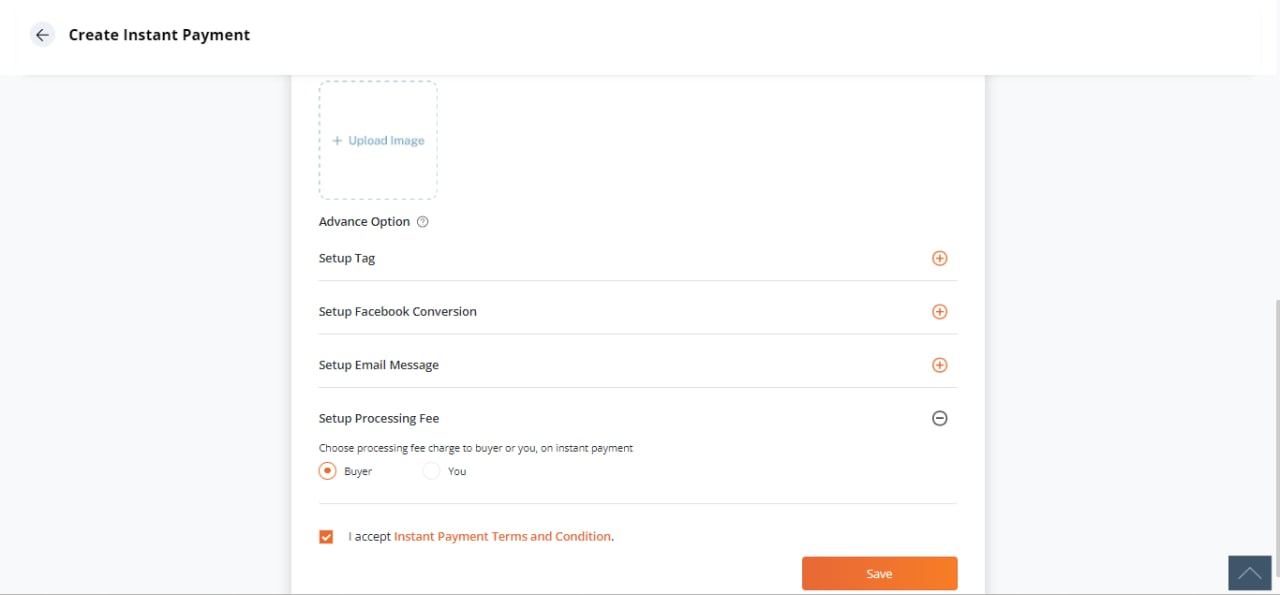Click the Setup Facebook Conversion label

point(398,311)
